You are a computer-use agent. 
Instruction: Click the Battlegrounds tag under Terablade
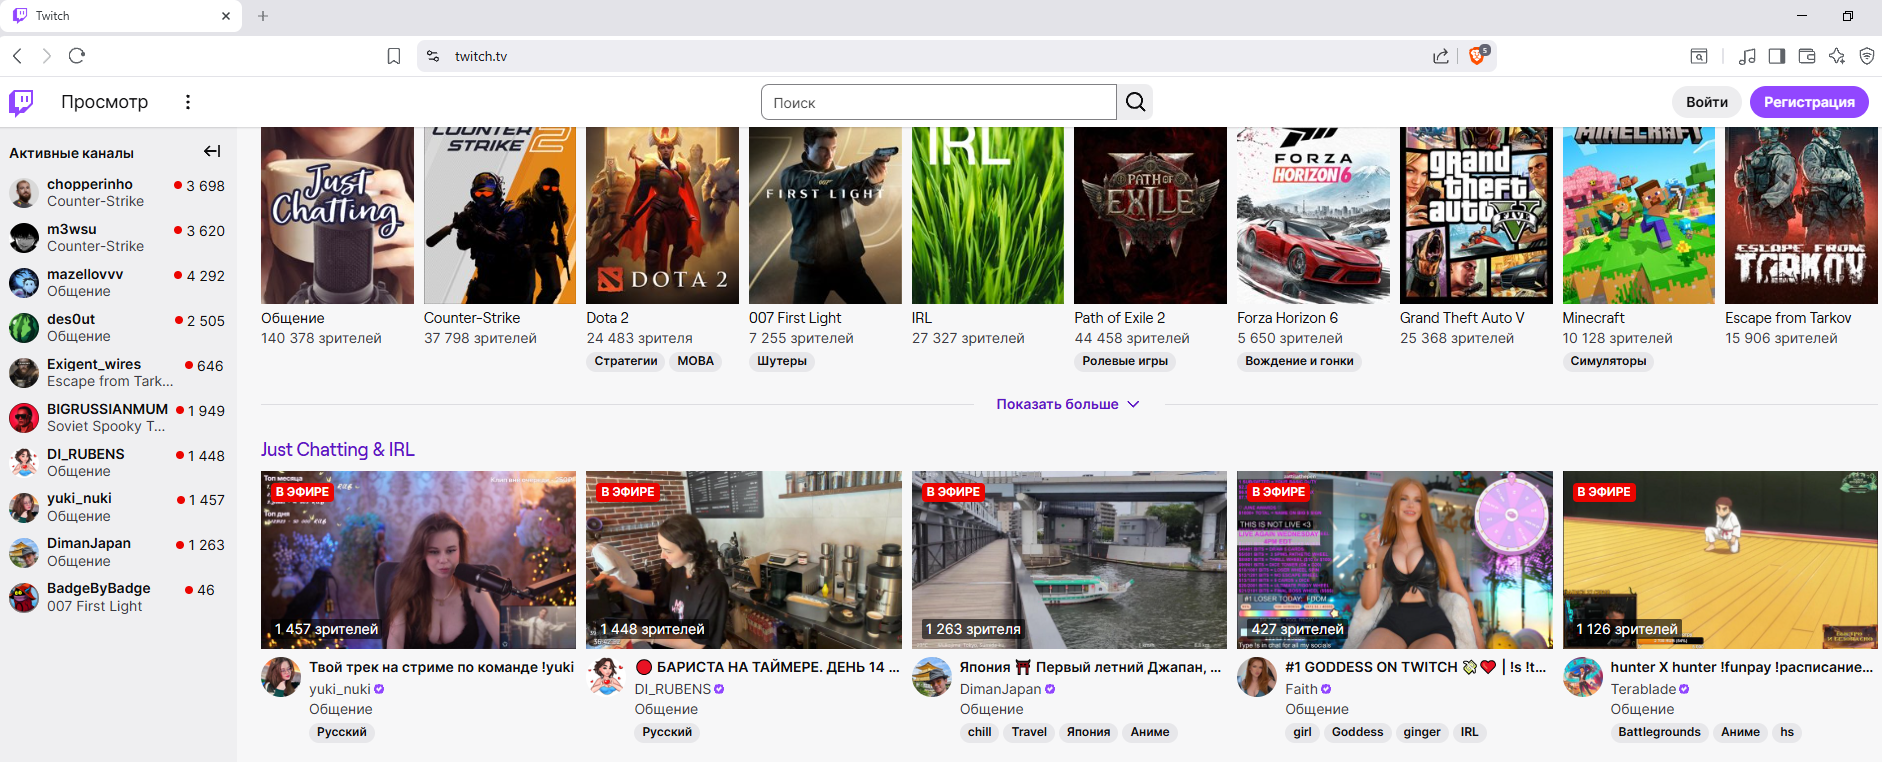(x=1659, y=732)
